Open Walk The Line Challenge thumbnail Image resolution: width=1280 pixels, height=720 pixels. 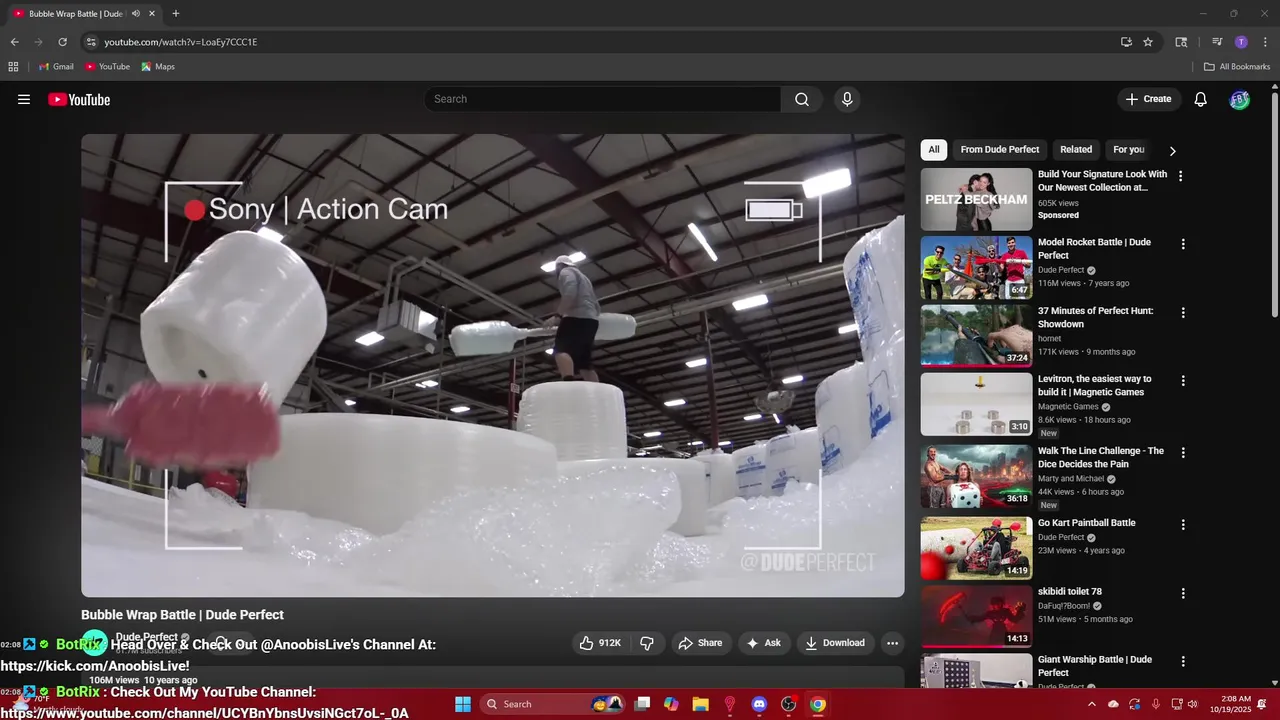[976, 476]
